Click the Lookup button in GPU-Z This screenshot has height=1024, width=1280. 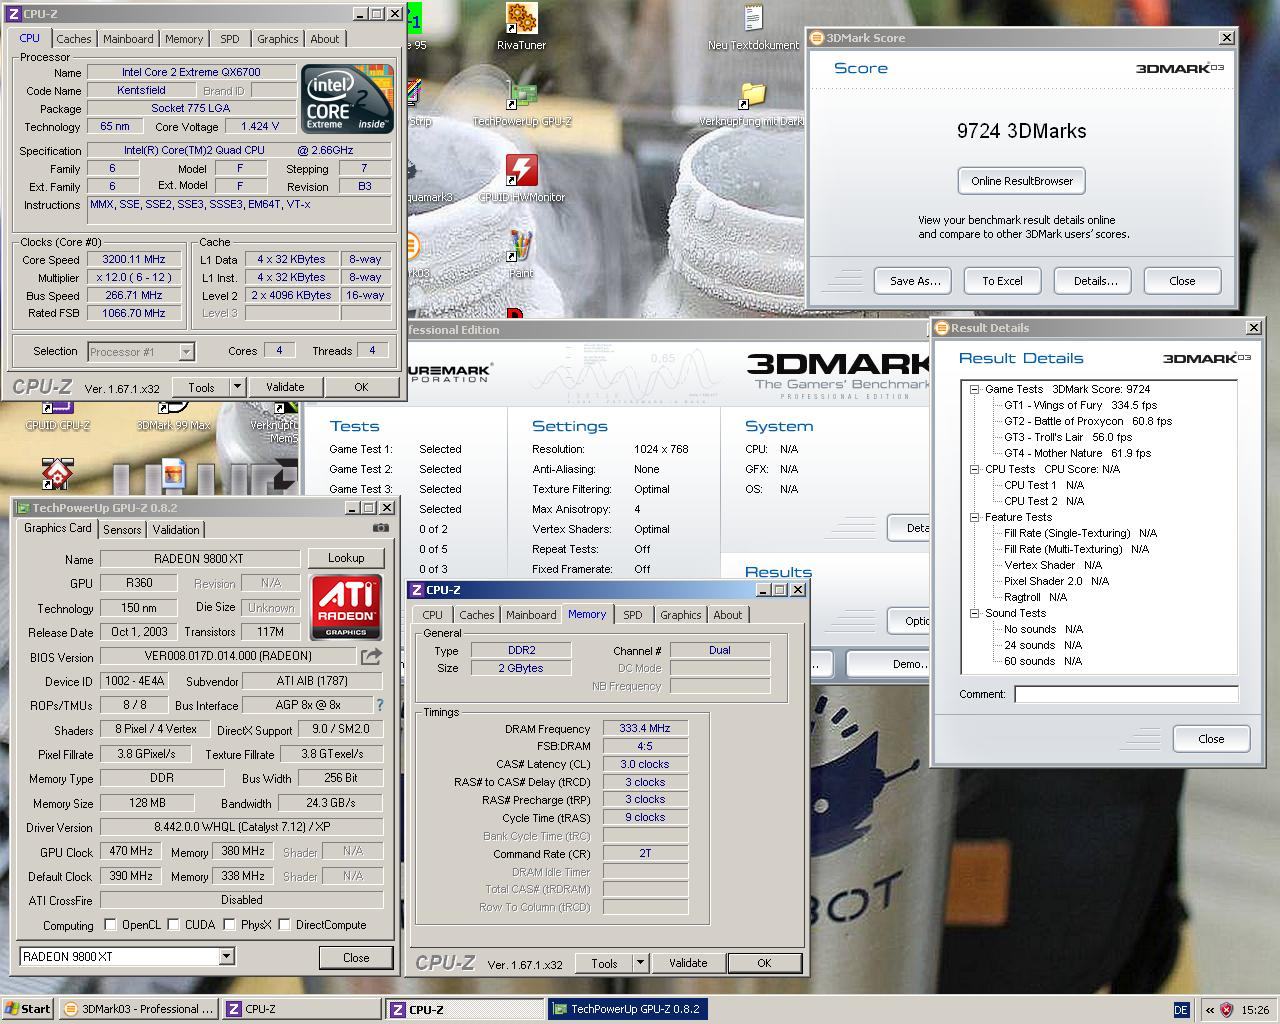[x=346, y=558]
